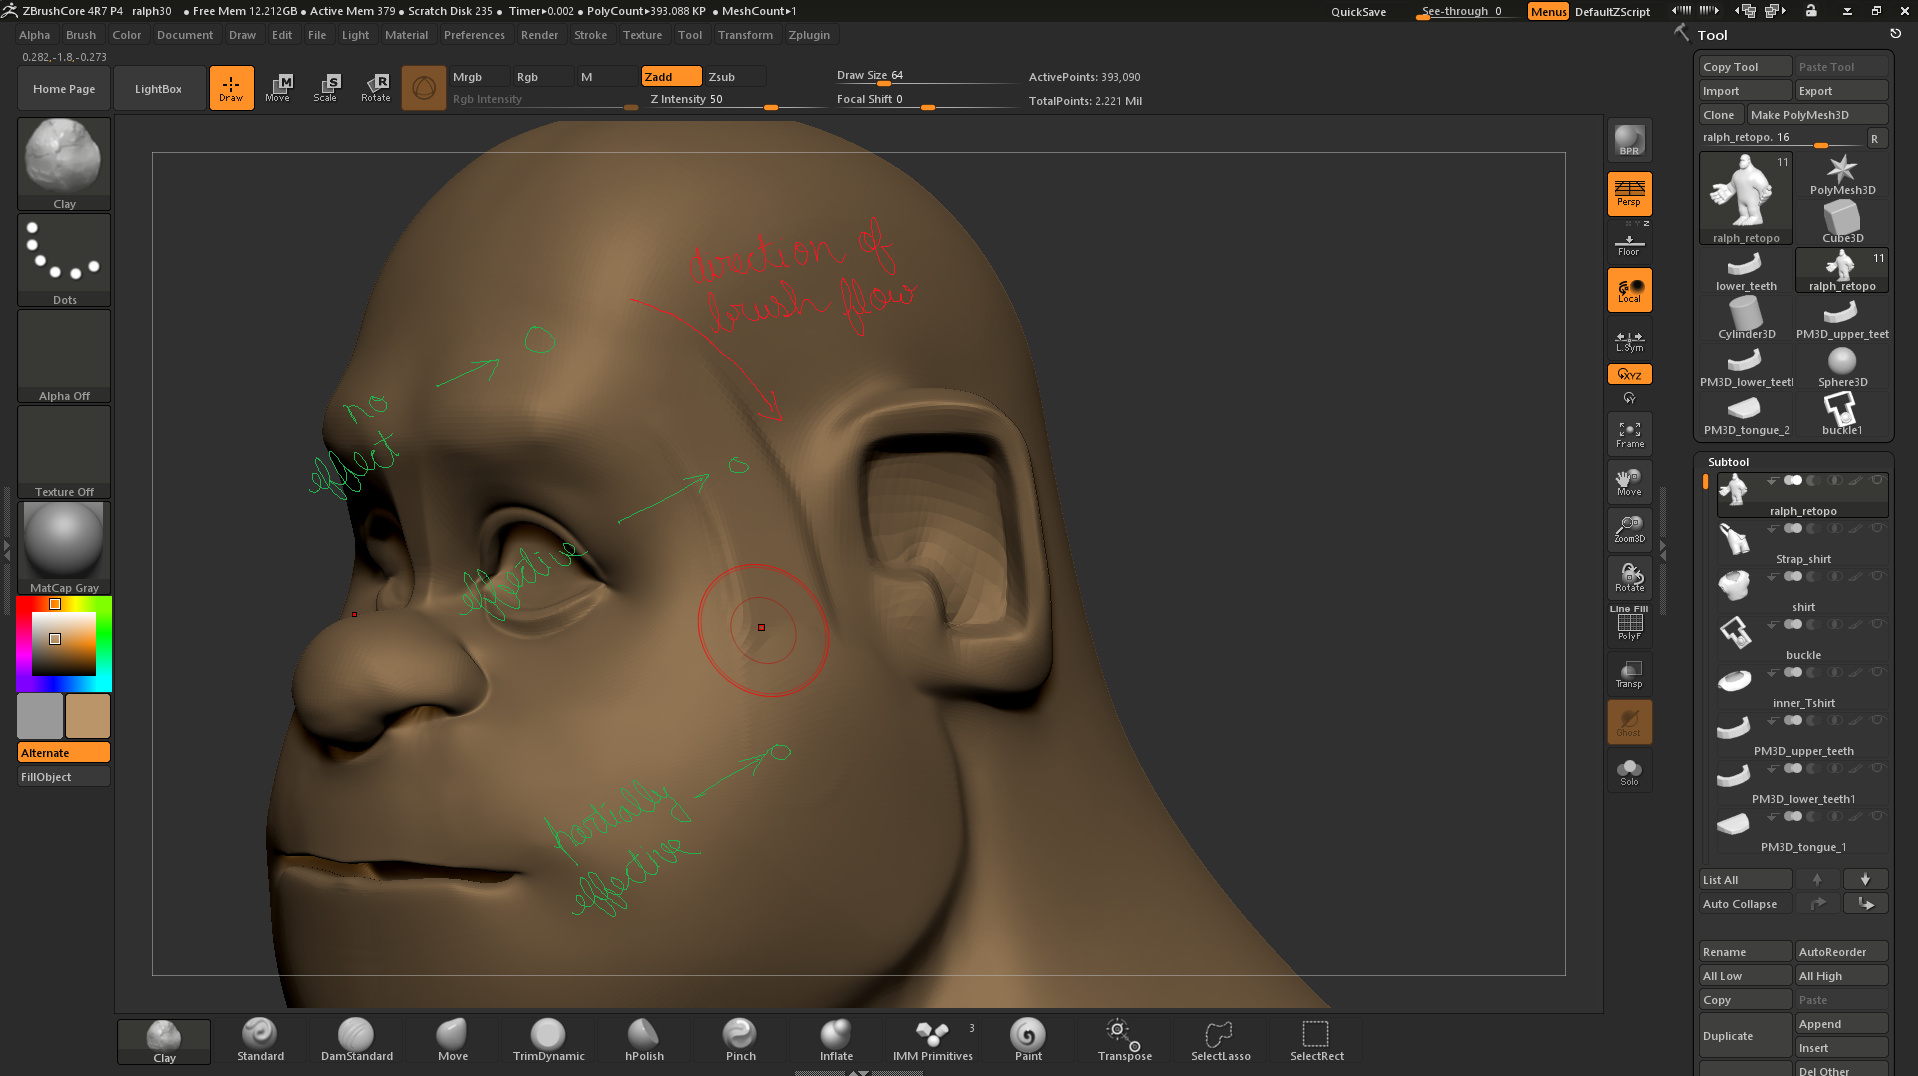1918x1076 pixels.
Task: Open the Zplugin menu
Action: coord(809,35)
